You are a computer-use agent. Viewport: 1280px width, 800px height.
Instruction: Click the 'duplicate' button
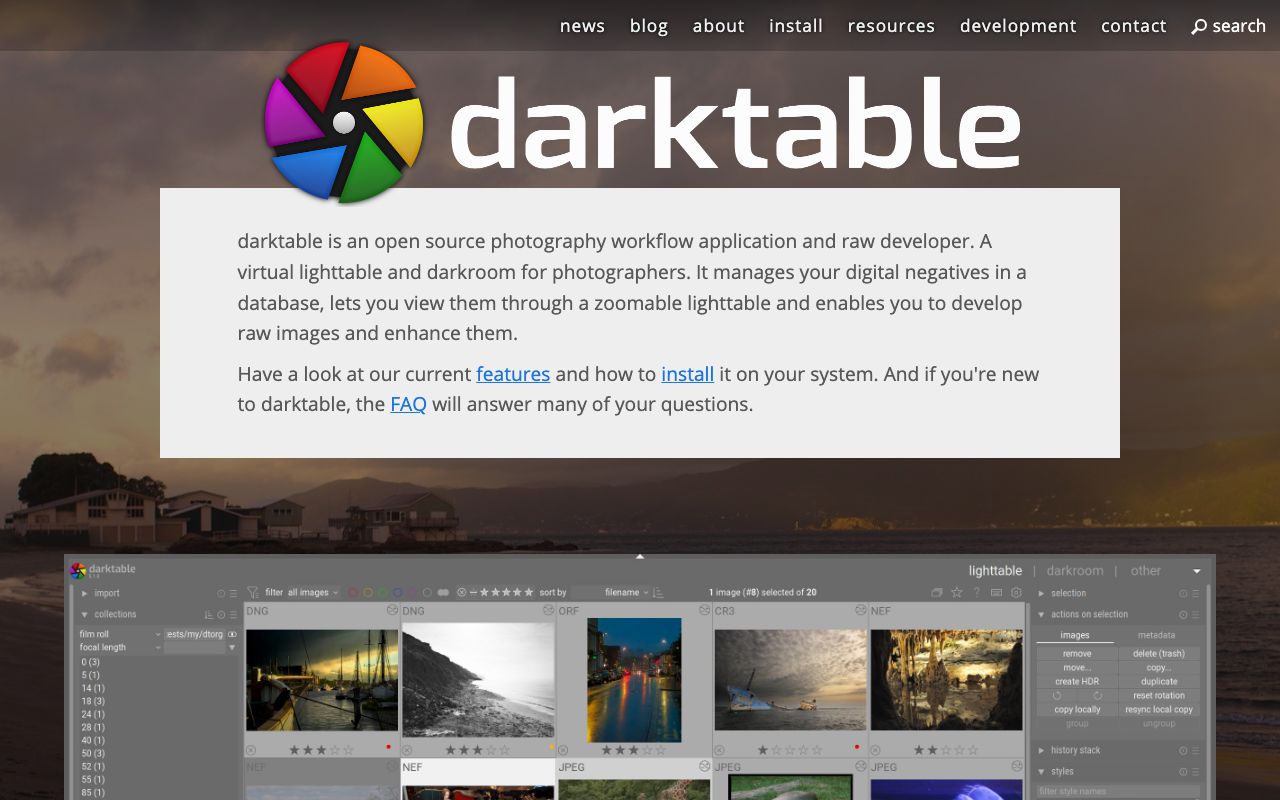coord(1159,682)
